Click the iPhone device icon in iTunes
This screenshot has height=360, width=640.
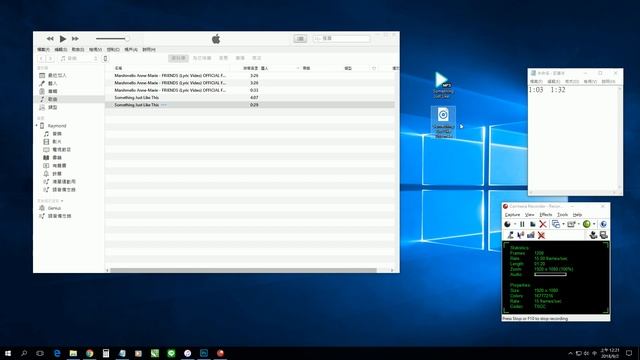coord(105,59)
